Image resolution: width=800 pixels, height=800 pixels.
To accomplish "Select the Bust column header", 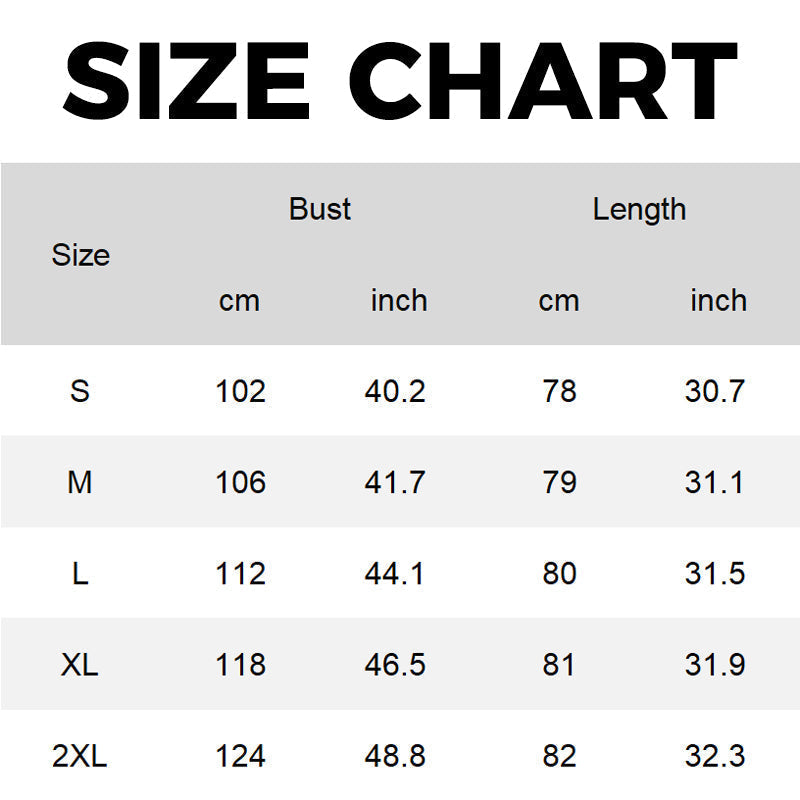I will pyautogui.click(x=320, y=209).
